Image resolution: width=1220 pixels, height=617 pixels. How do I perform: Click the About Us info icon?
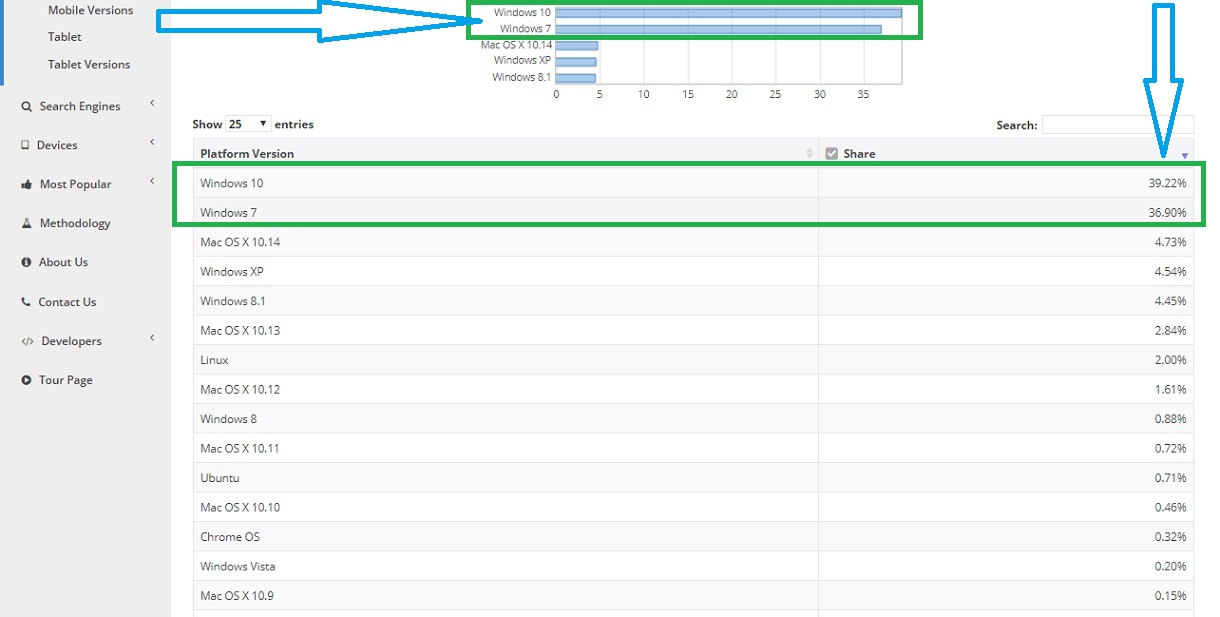click(x=27, y=262)
